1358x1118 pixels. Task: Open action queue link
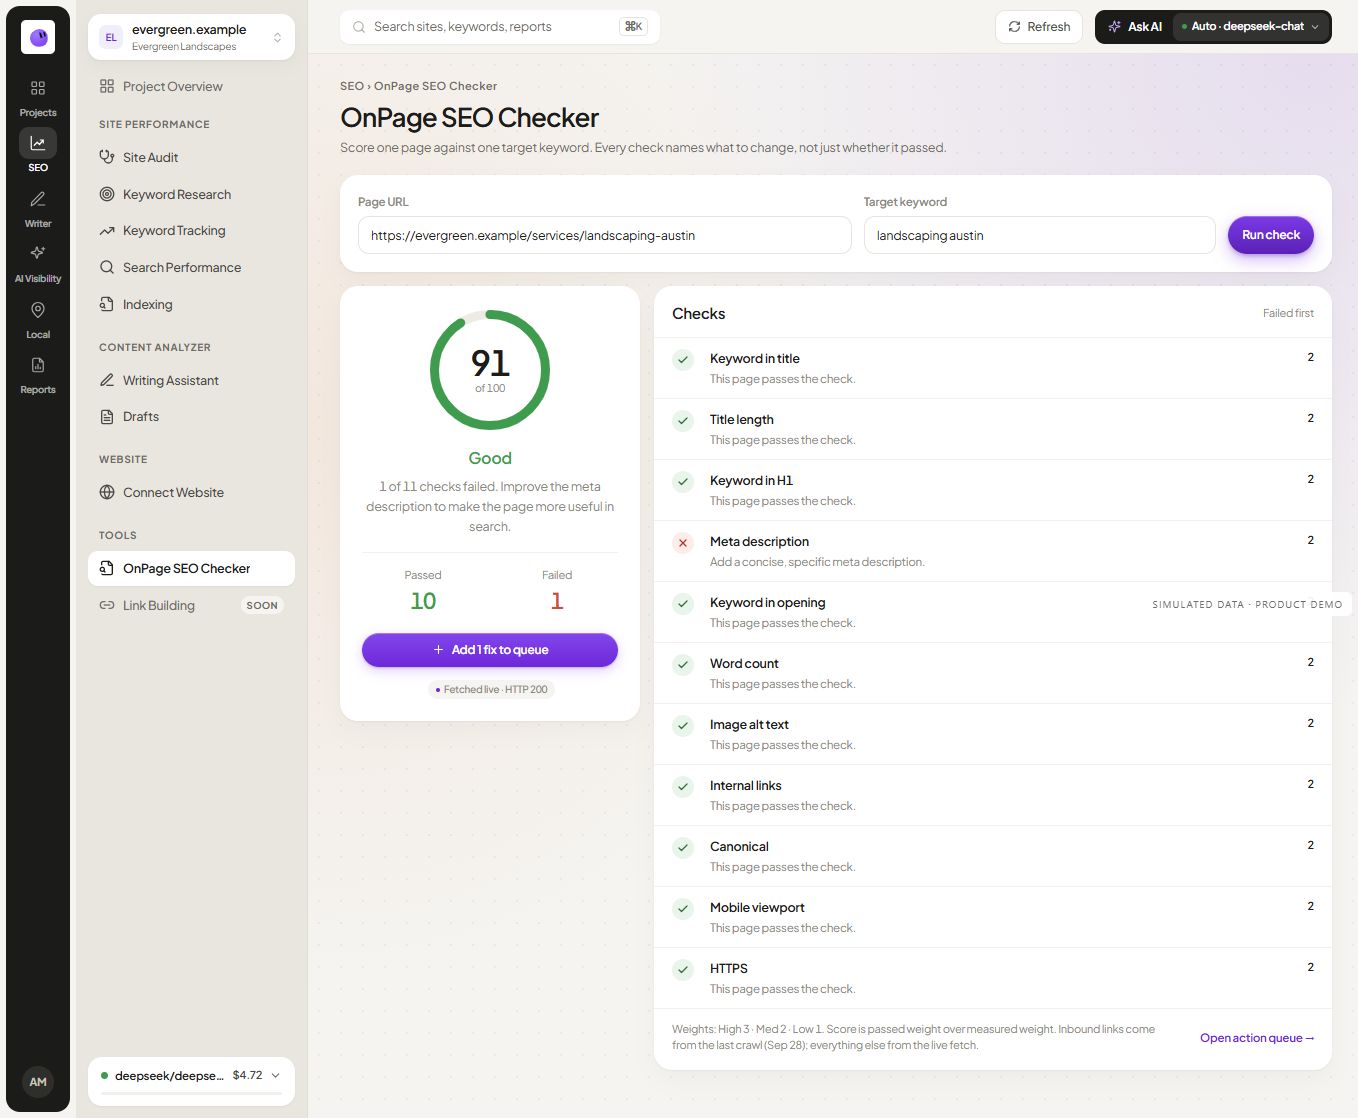click(x=1257, y=1038)
